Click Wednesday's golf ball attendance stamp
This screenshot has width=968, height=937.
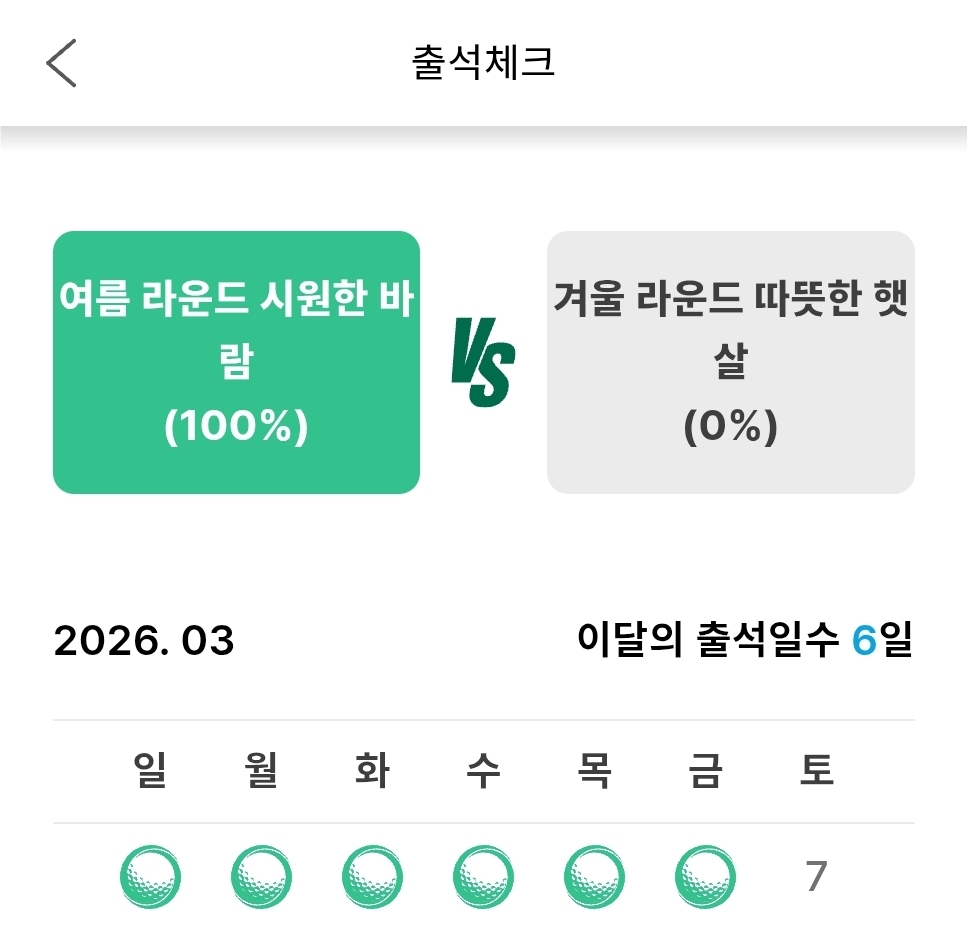click(484, 876)
